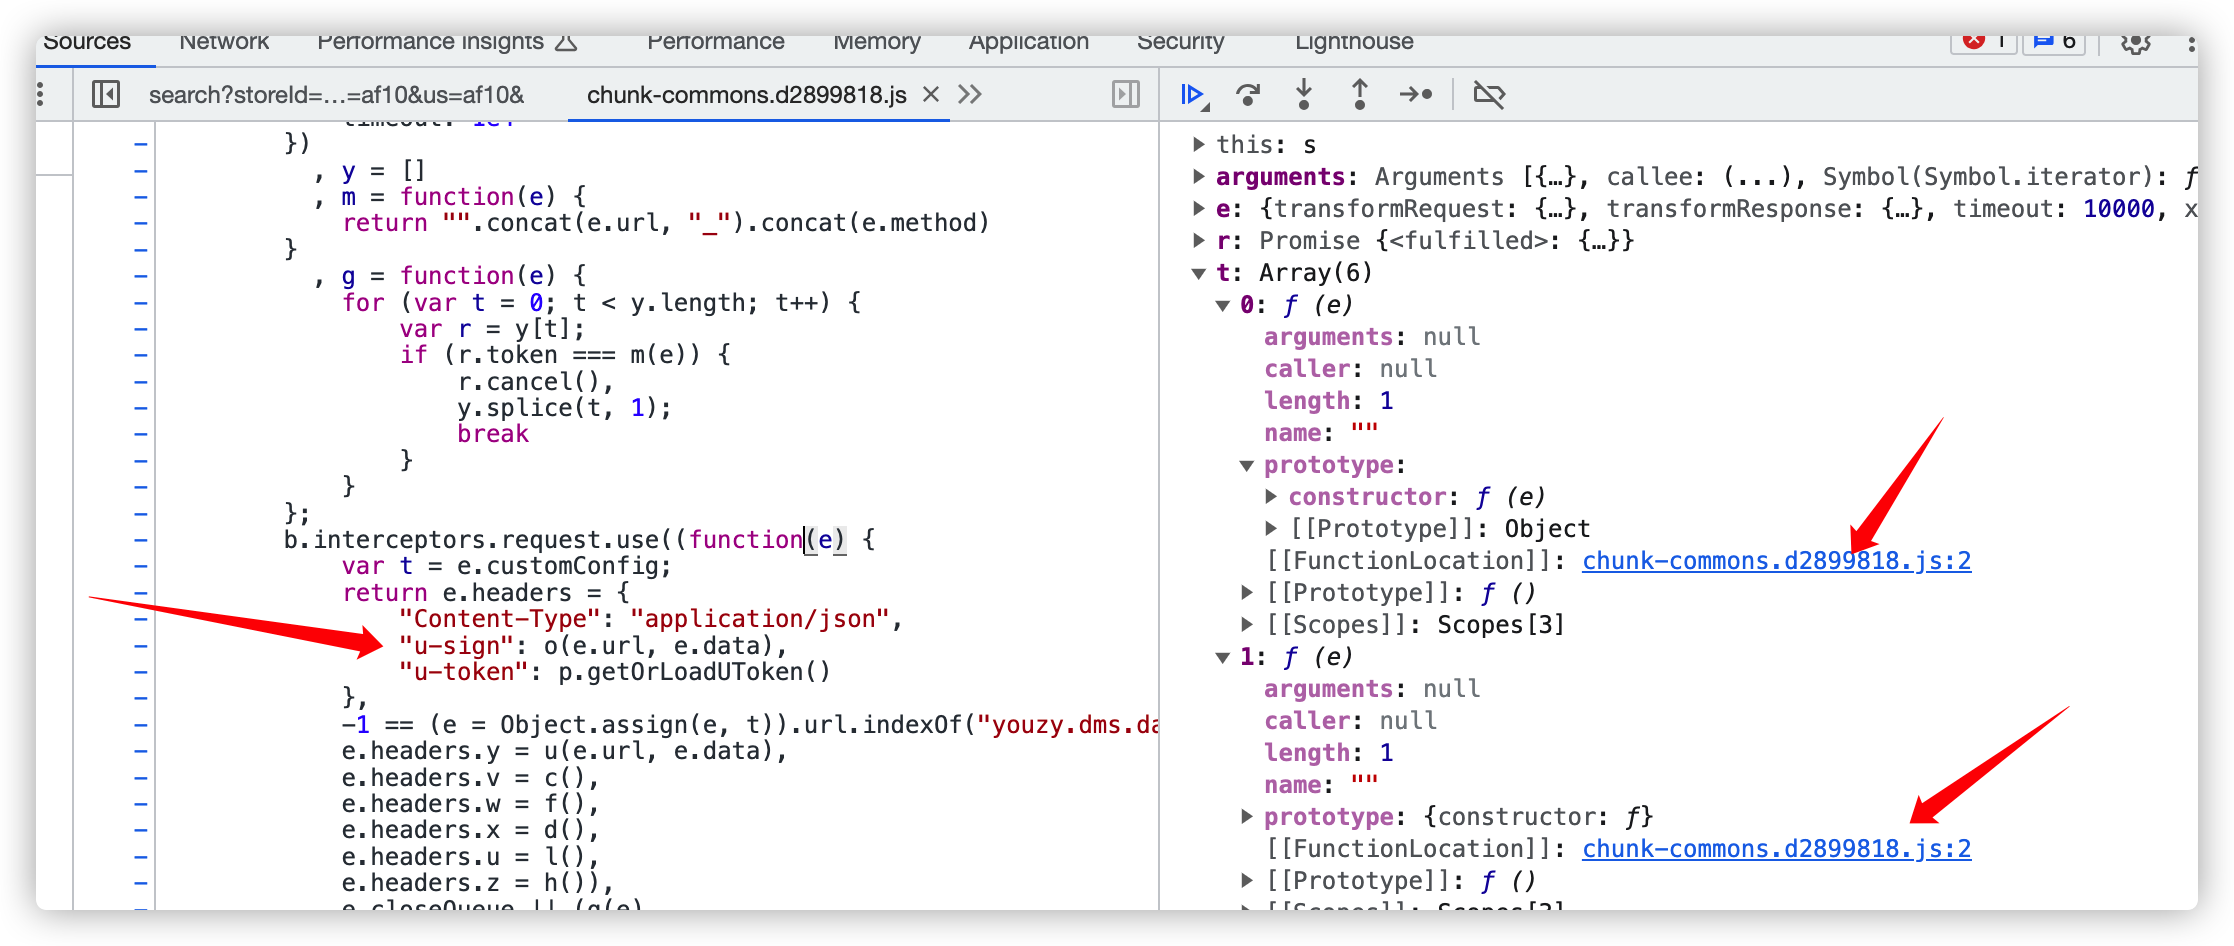Expand constructor: f (e) entry
The height and width of the screenshot is (946, 2234).
point(1270,497)
